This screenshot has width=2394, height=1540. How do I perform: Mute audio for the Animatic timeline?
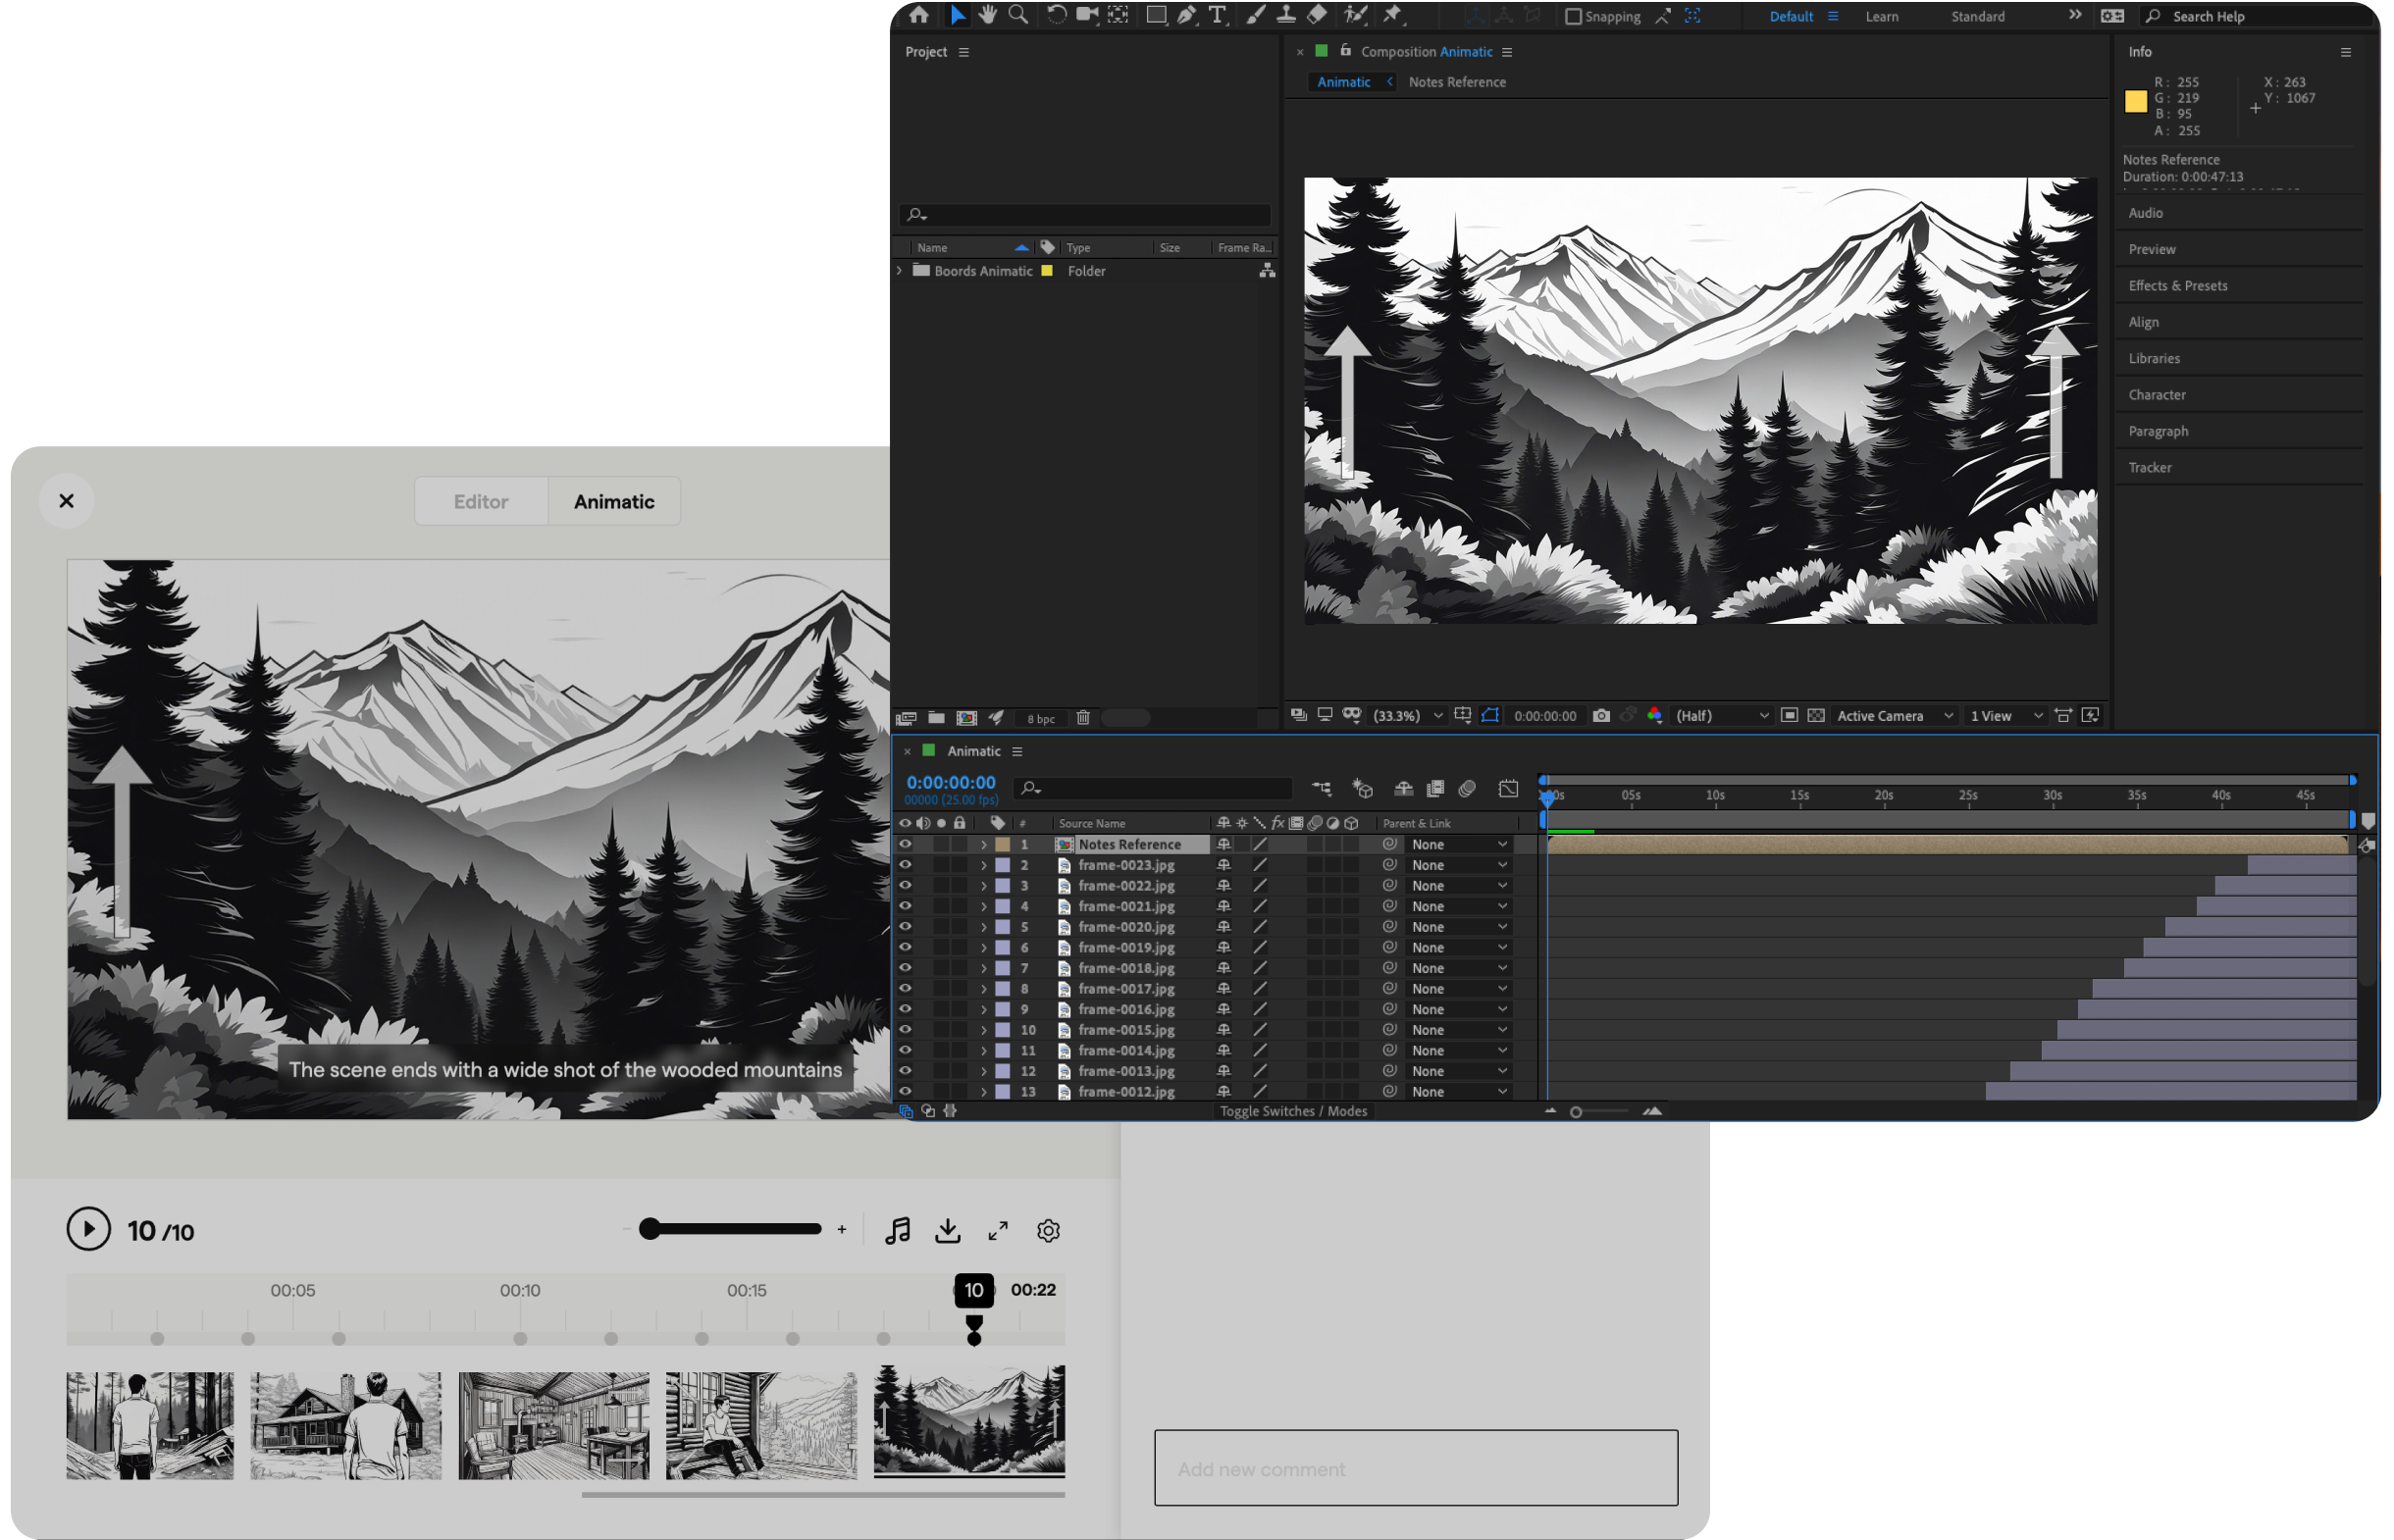(x=923, y=823)
